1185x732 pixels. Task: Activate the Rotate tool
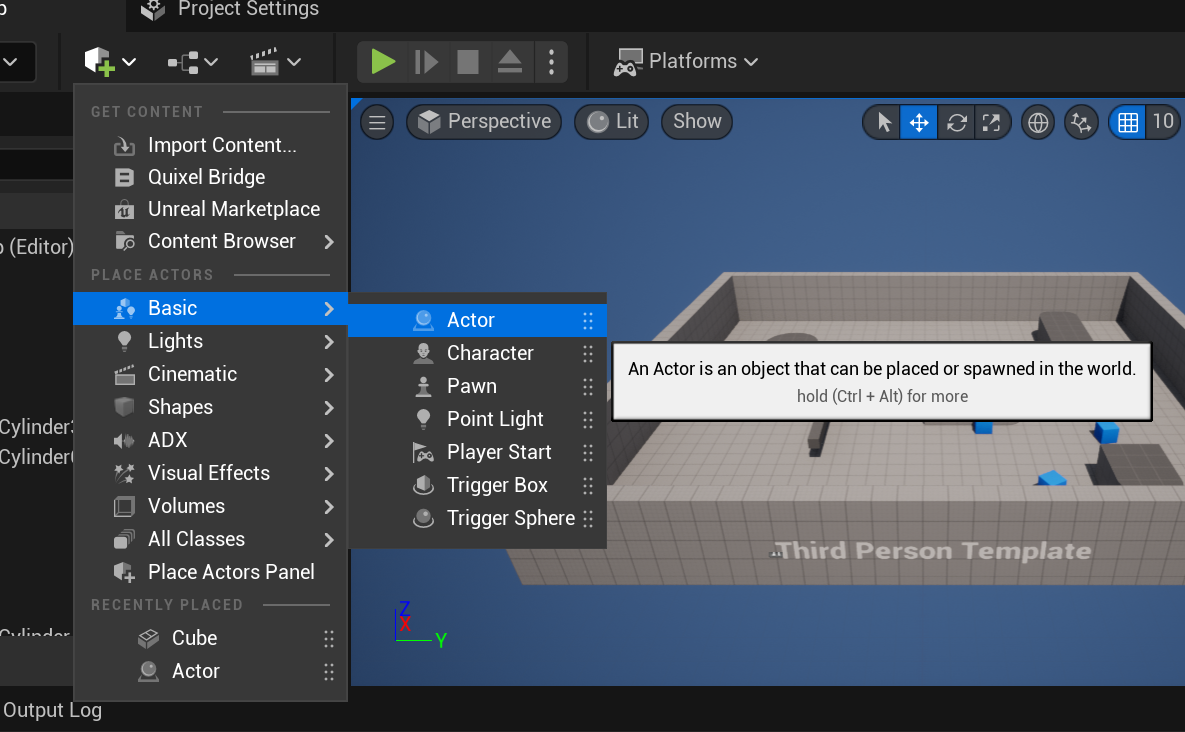(957, 122)
